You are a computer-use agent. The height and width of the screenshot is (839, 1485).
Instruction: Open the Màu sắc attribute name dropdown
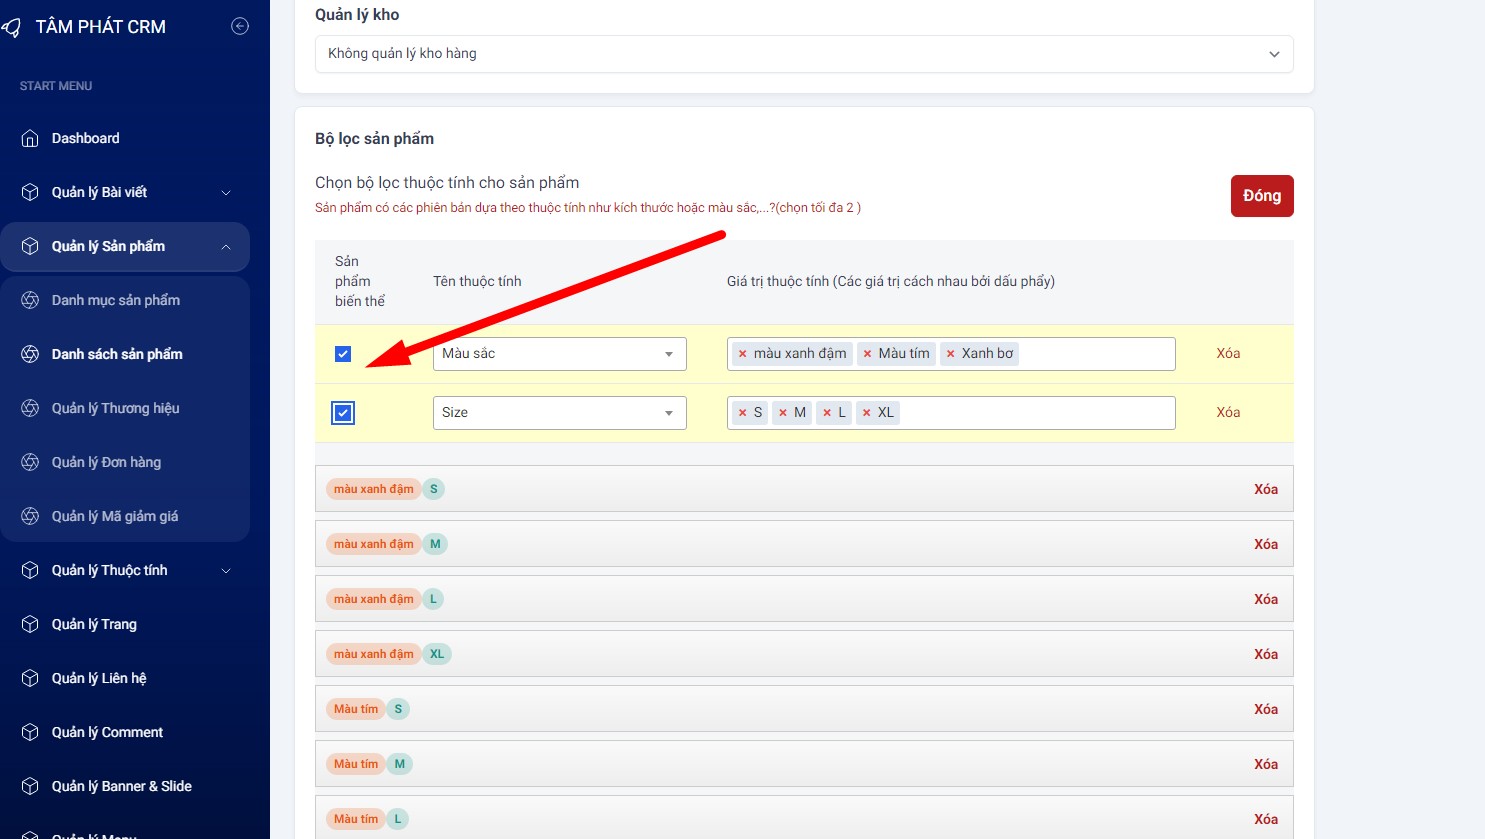[x=559, y=354]
